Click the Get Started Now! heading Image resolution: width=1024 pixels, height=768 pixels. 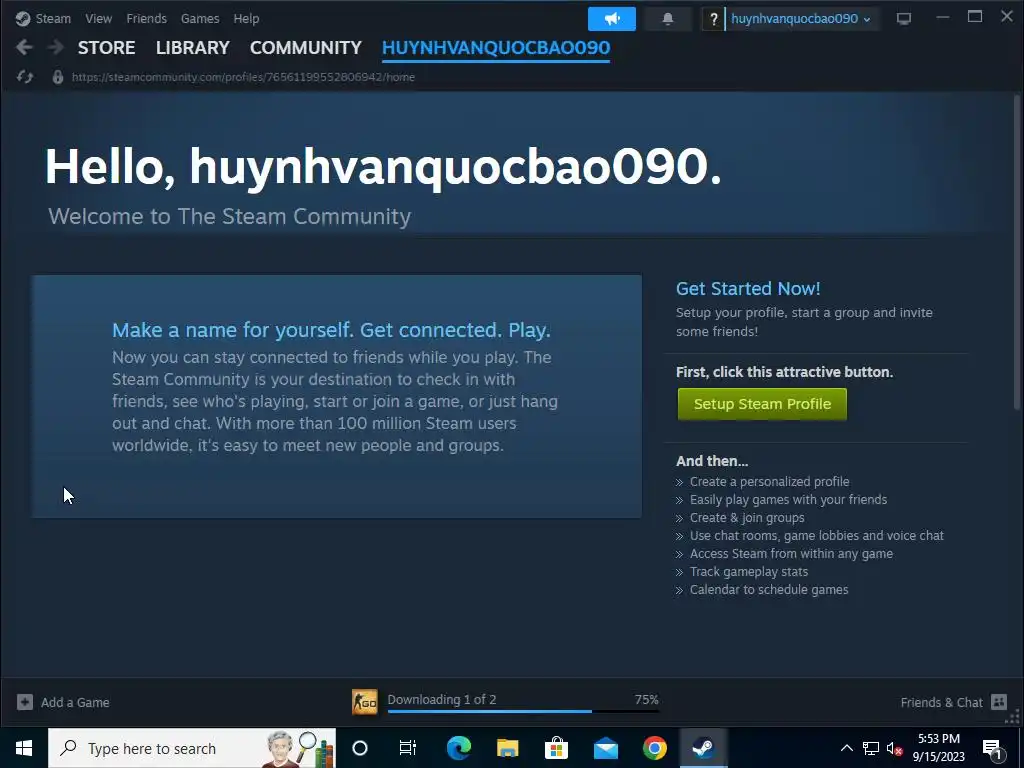tap(748, 289)
